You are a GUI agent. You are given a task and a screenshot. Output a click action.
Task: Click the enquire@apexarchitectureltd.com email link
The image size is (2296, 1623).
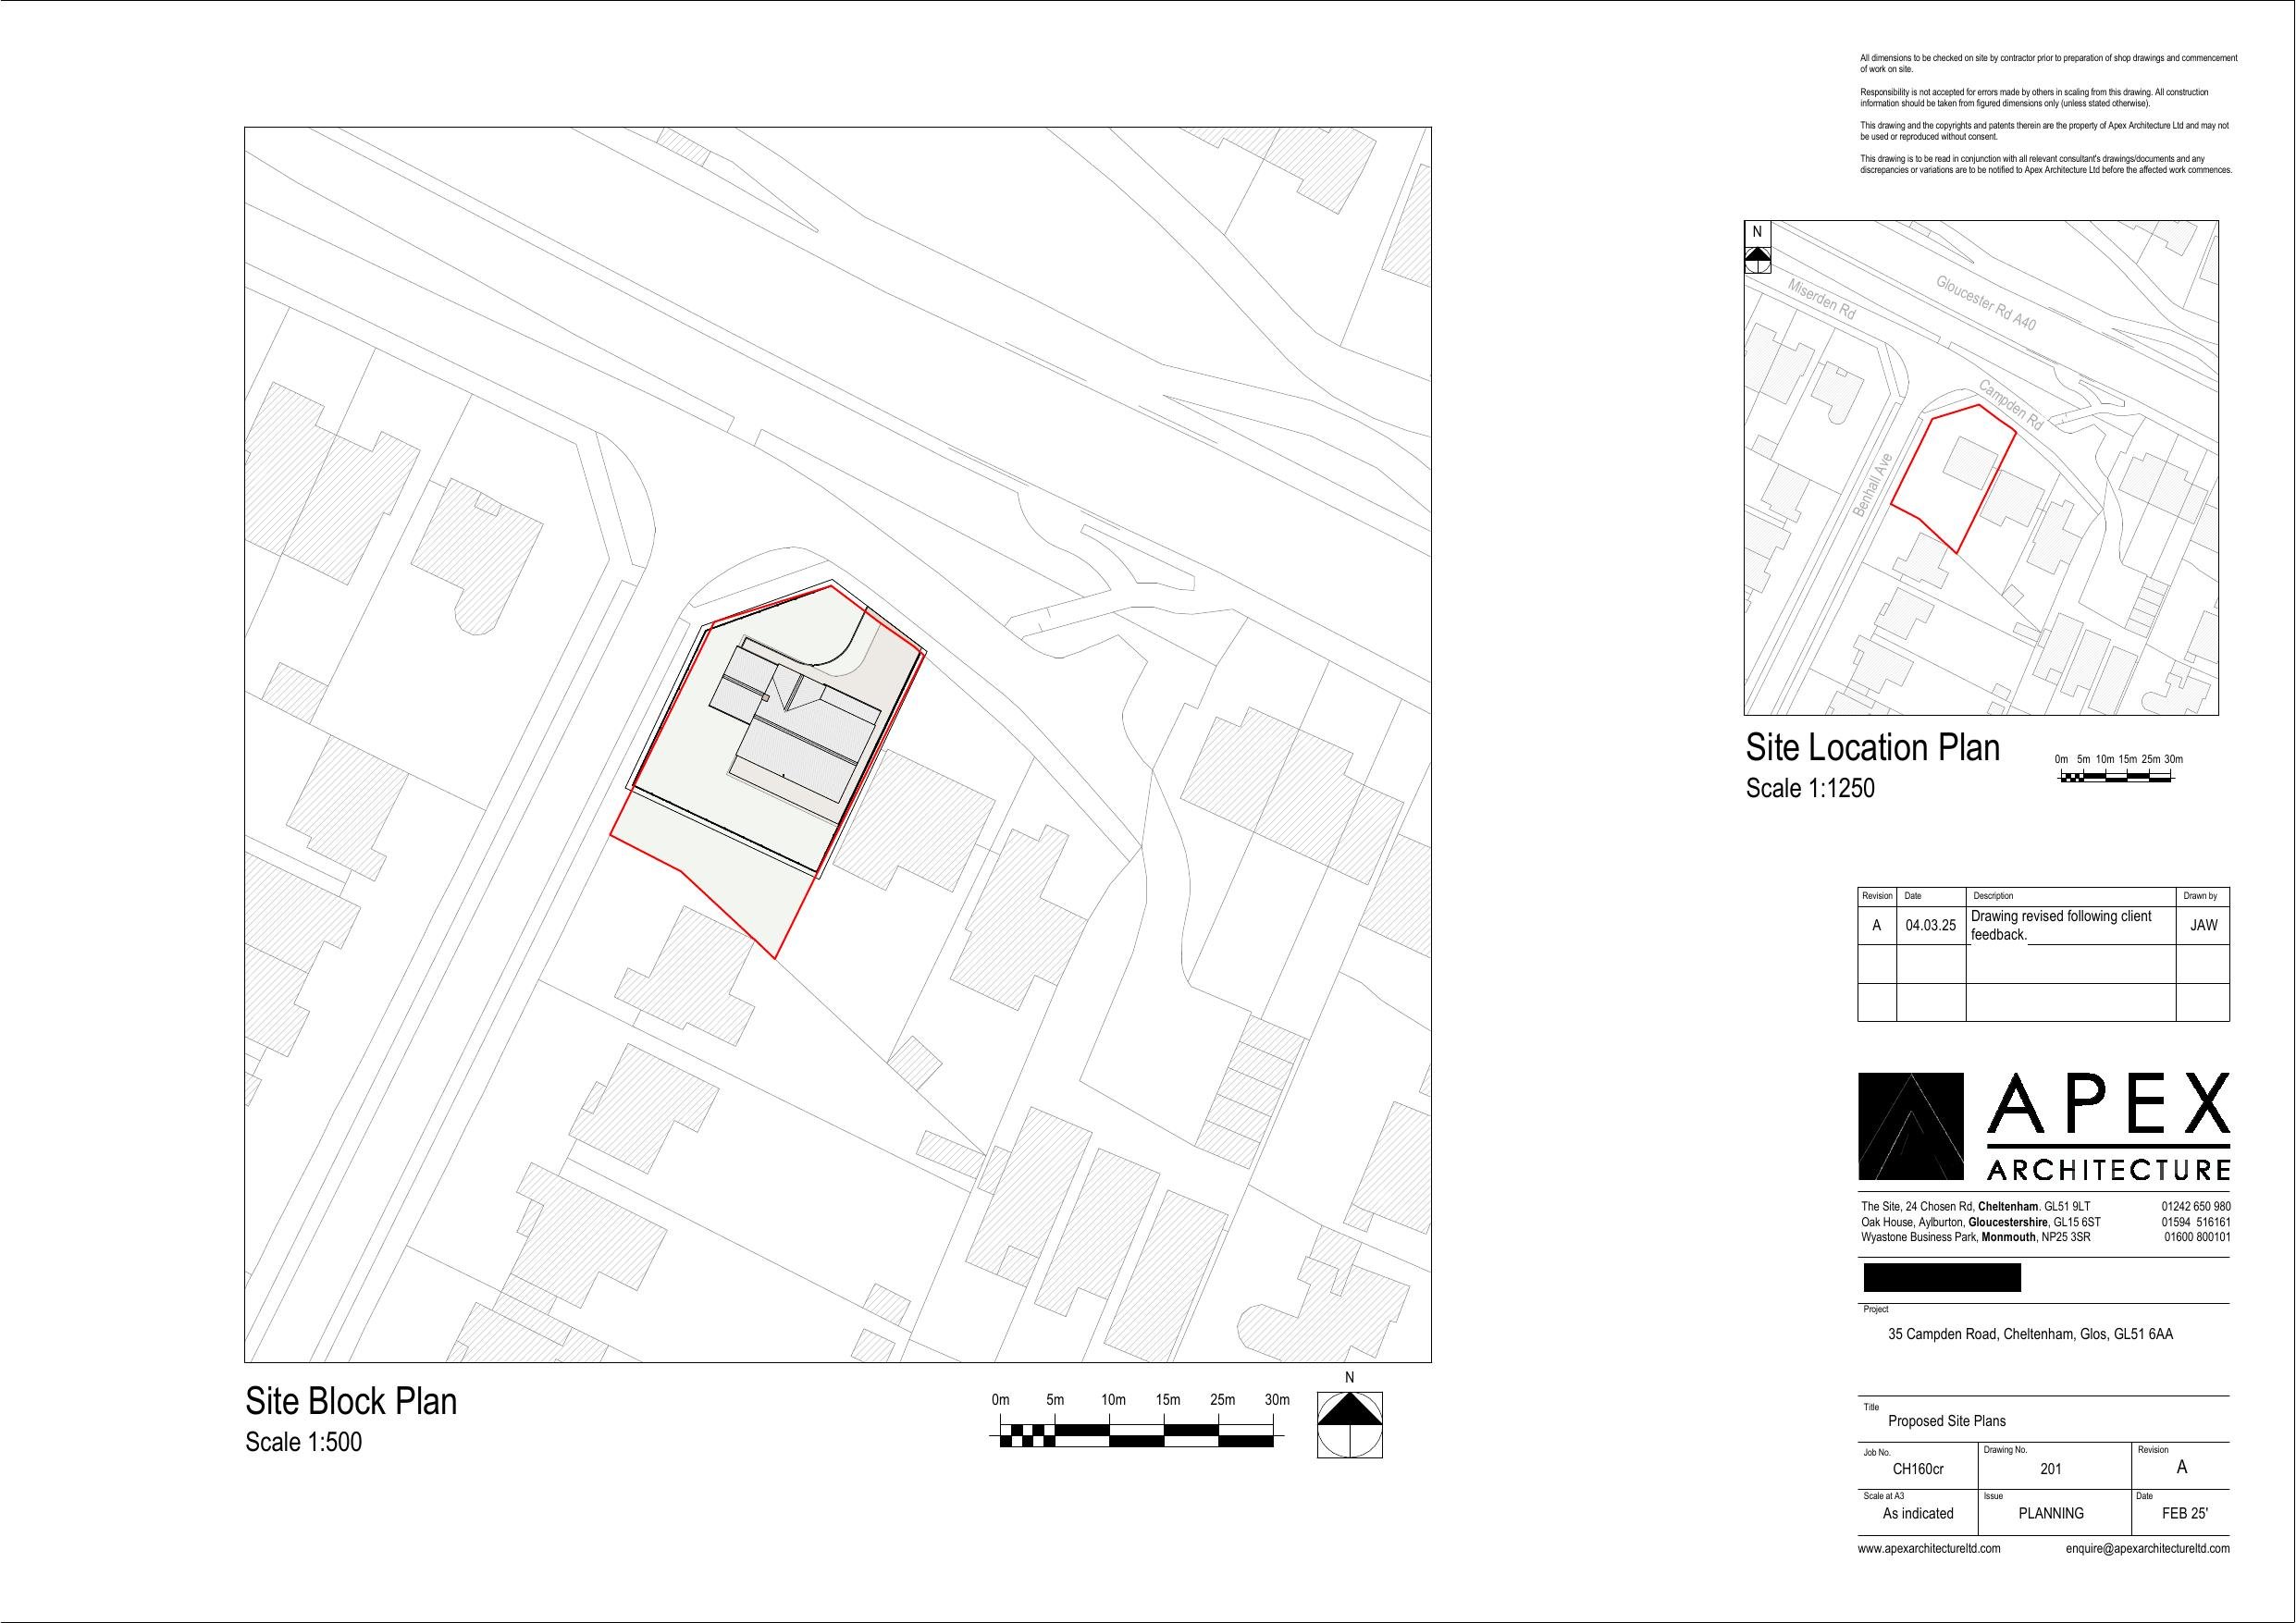click(2147, 1548)
